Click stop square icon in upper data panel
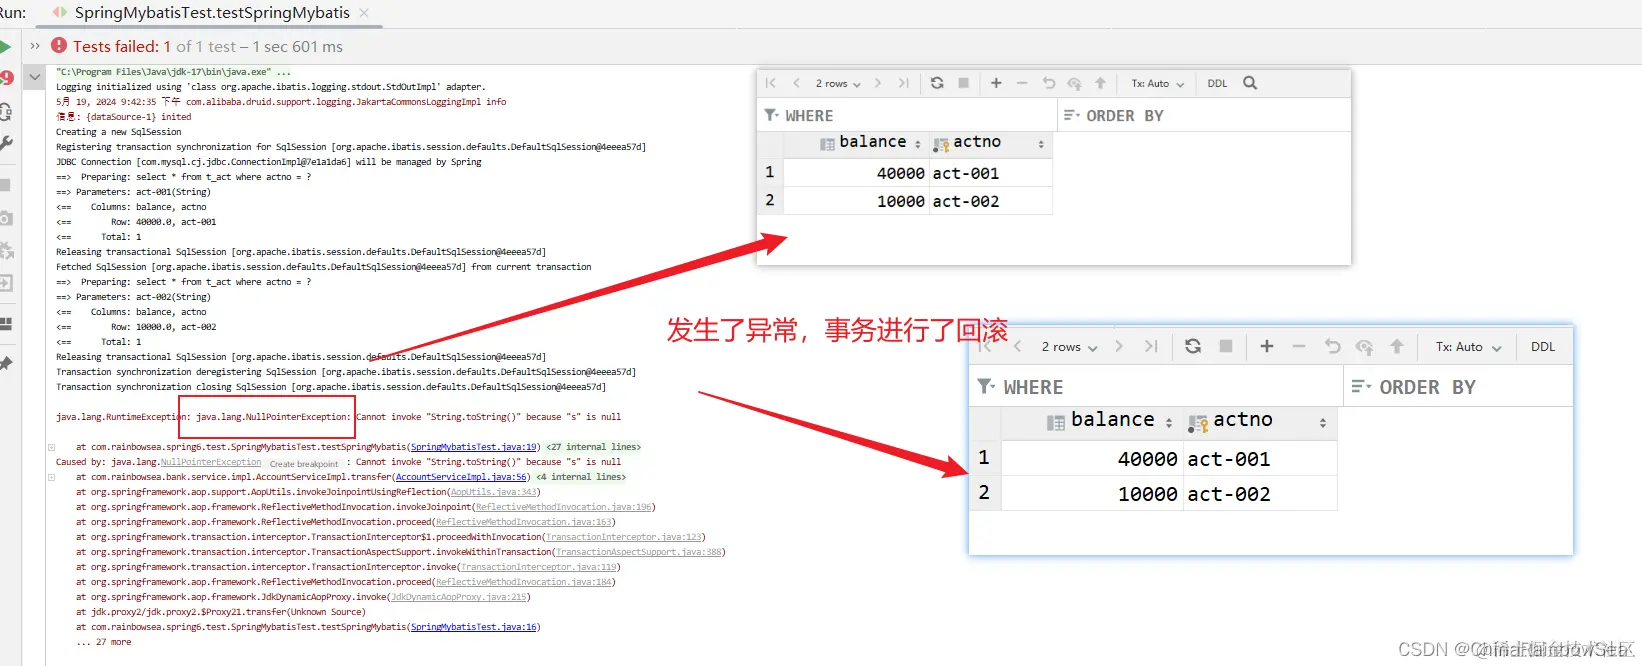Viewport: 1642px width, 666px height. 964,83
